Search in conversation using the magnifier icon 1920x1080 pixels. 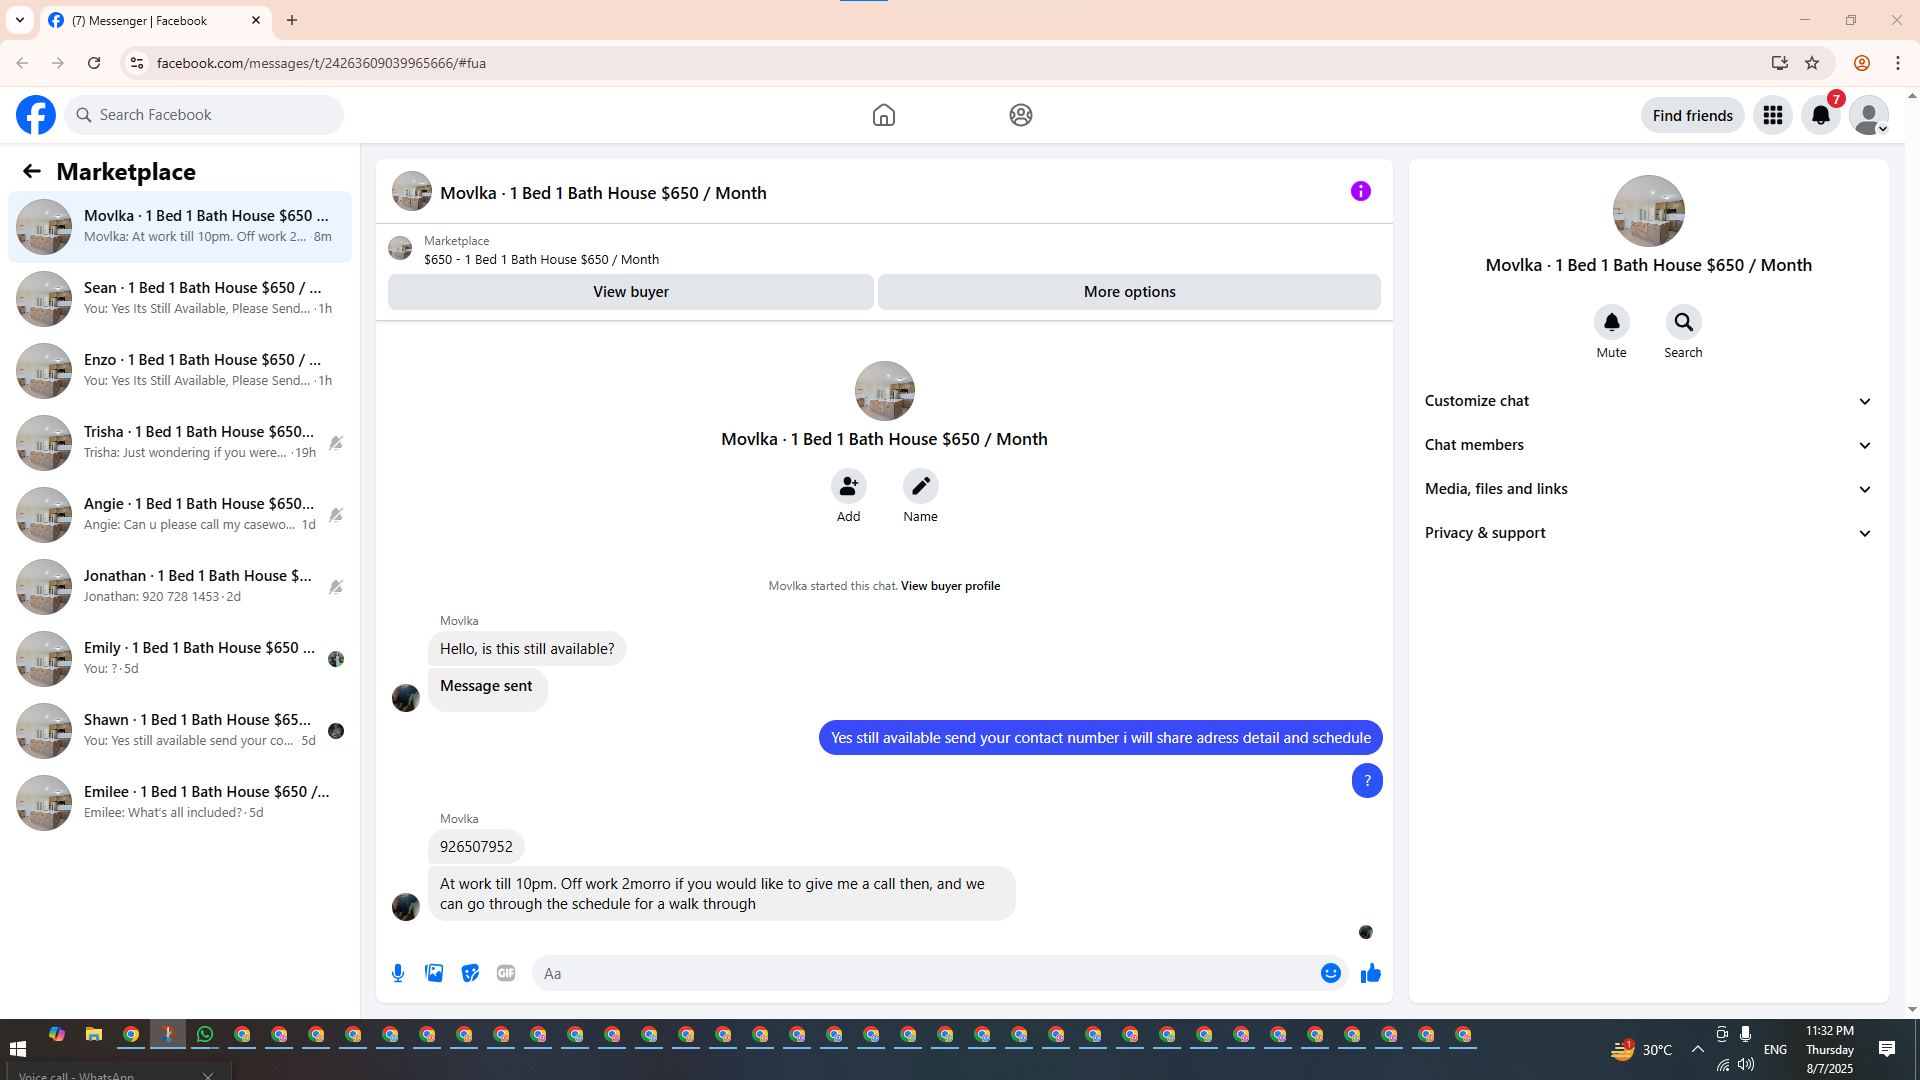point(1683,322)
